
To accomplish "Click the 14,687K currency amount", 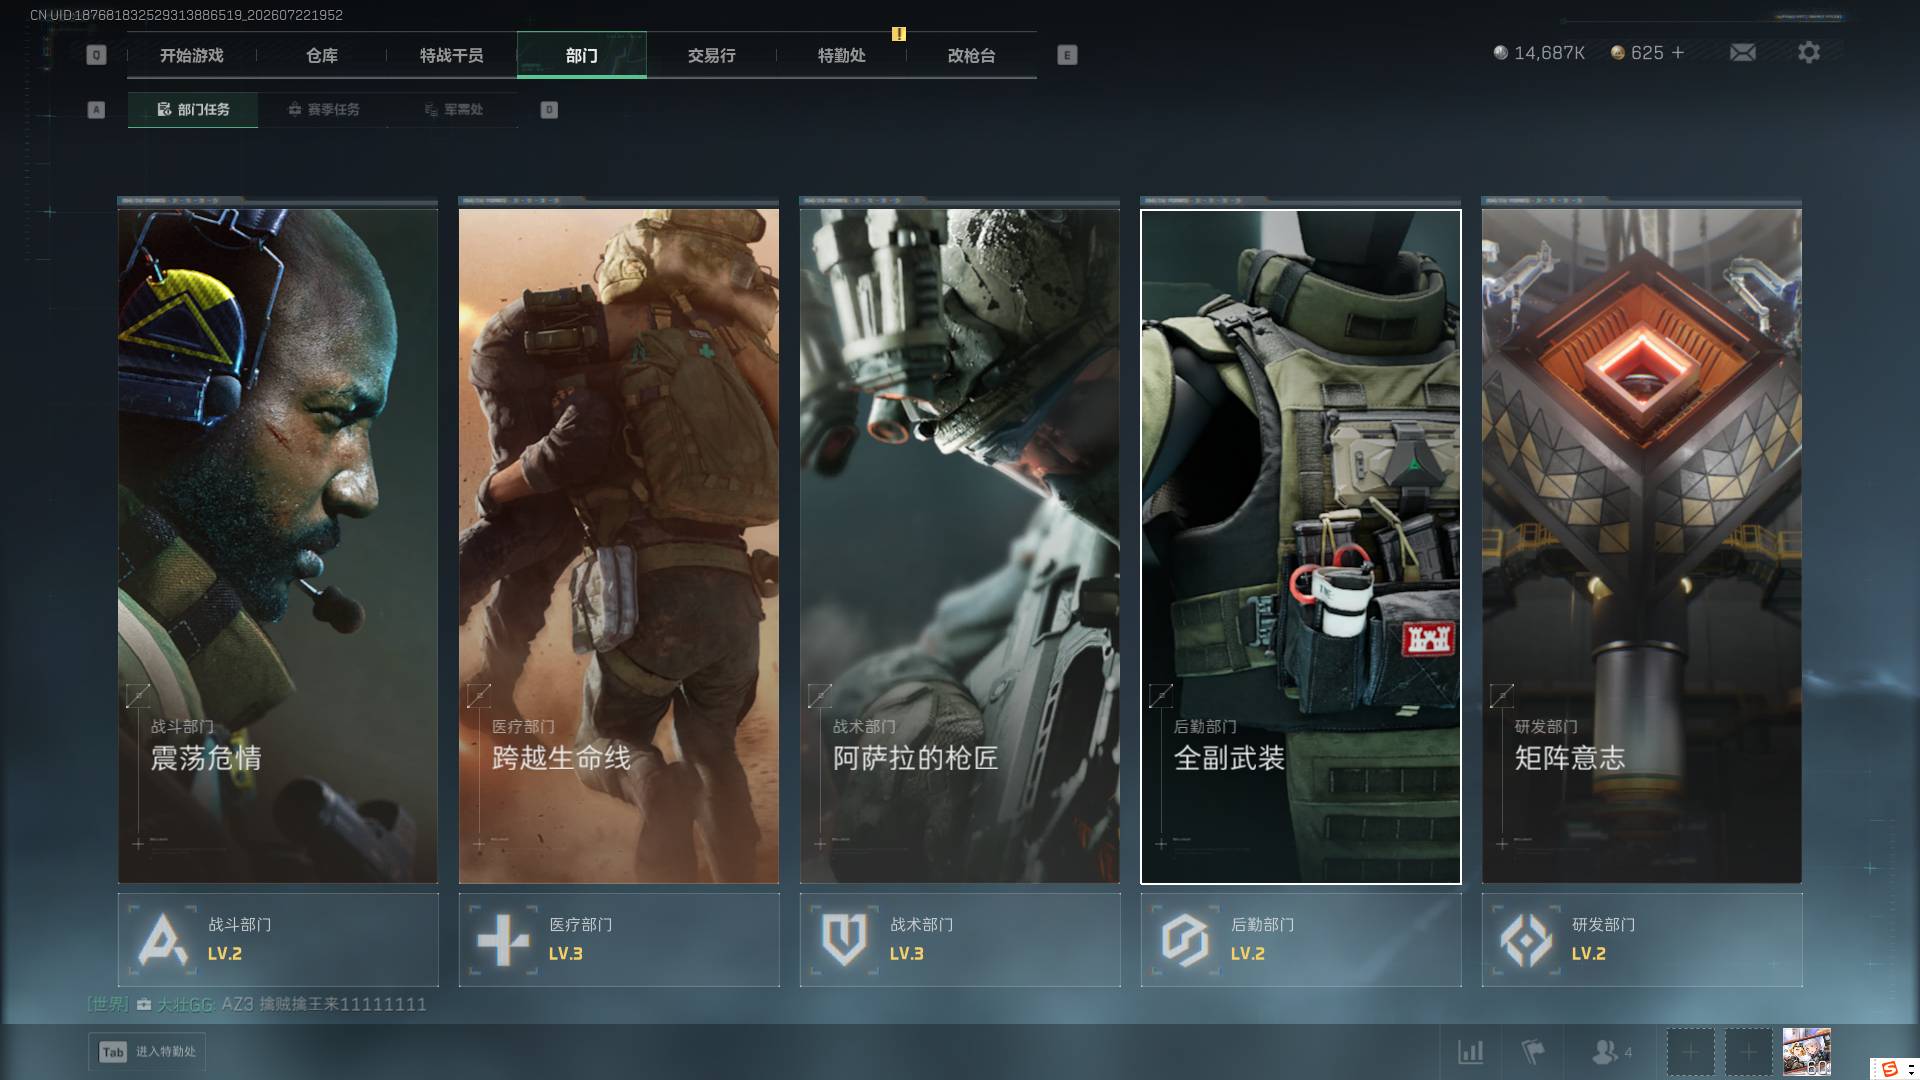I will point(1549,52).
